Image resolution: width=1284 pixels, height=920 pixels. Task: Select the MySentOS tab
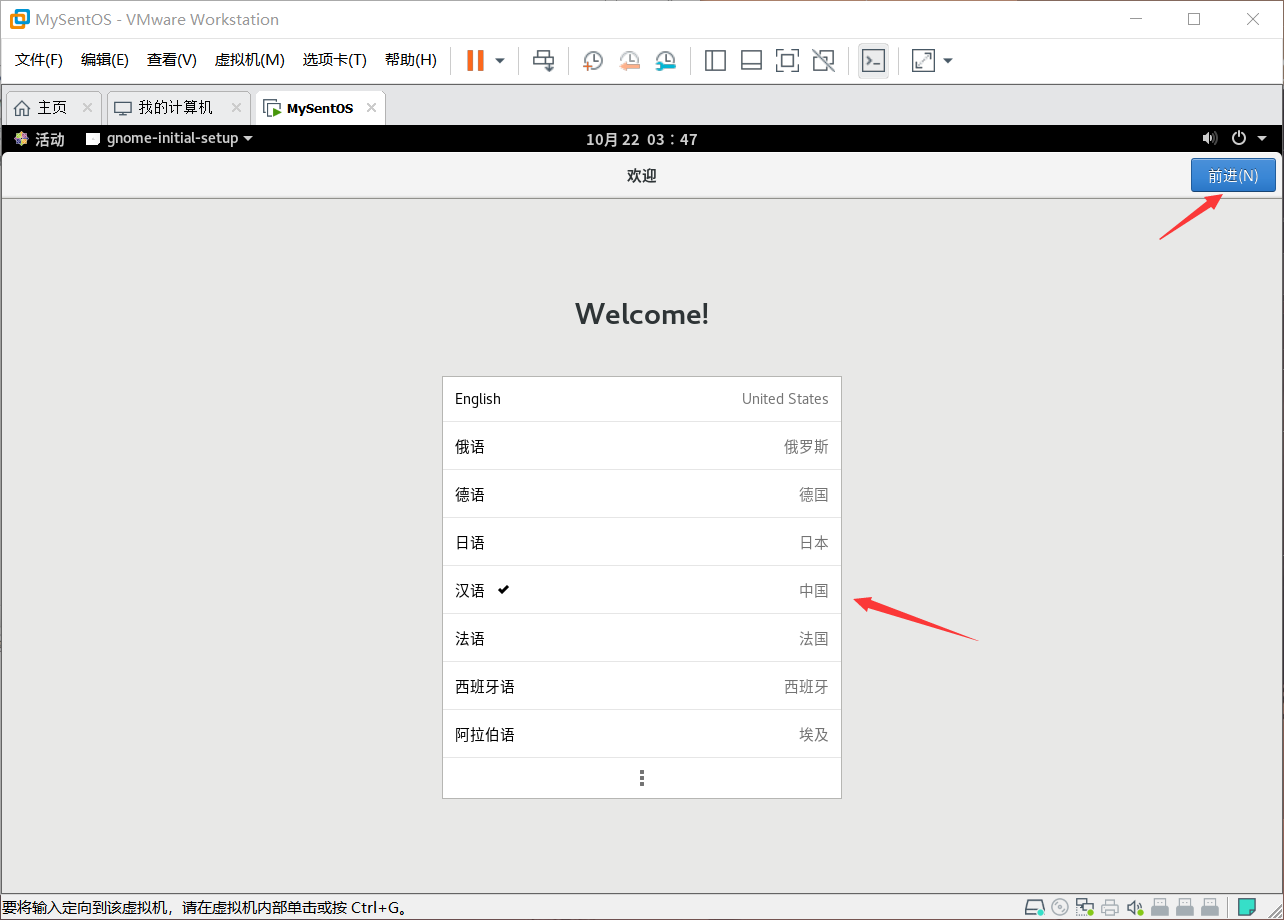[x=320, y=108]
